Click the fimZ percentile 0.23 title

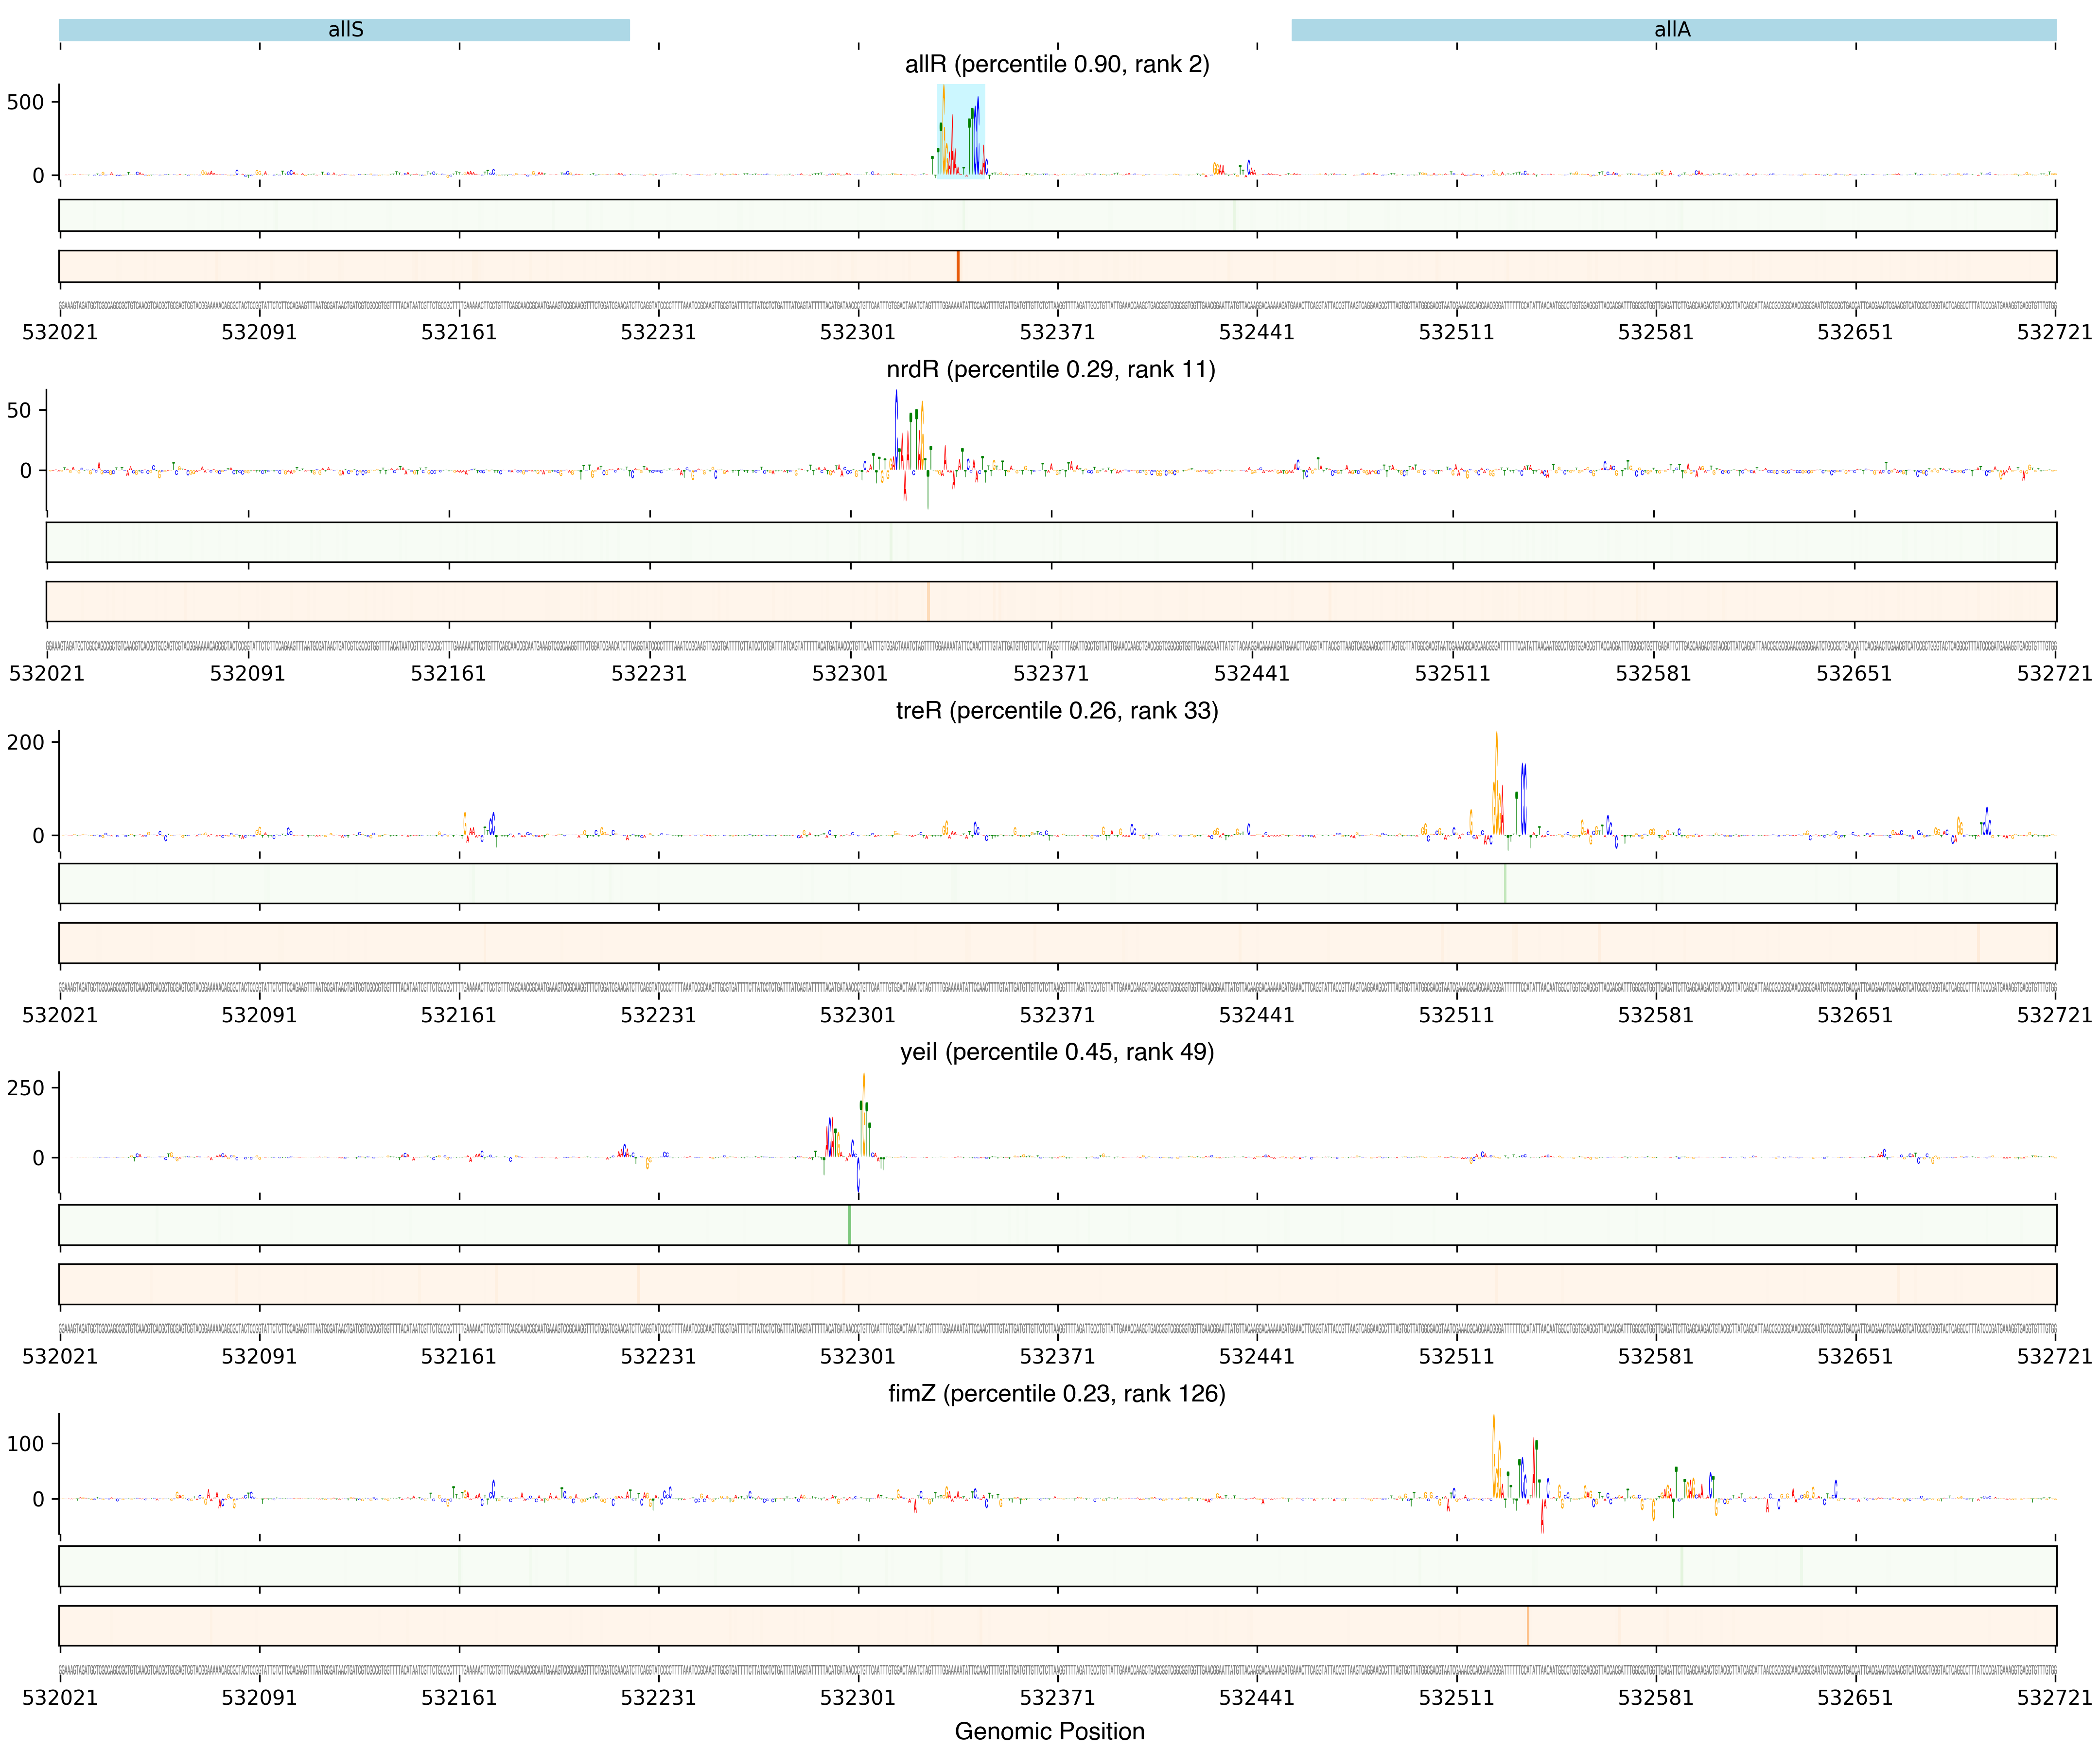1056,1394
